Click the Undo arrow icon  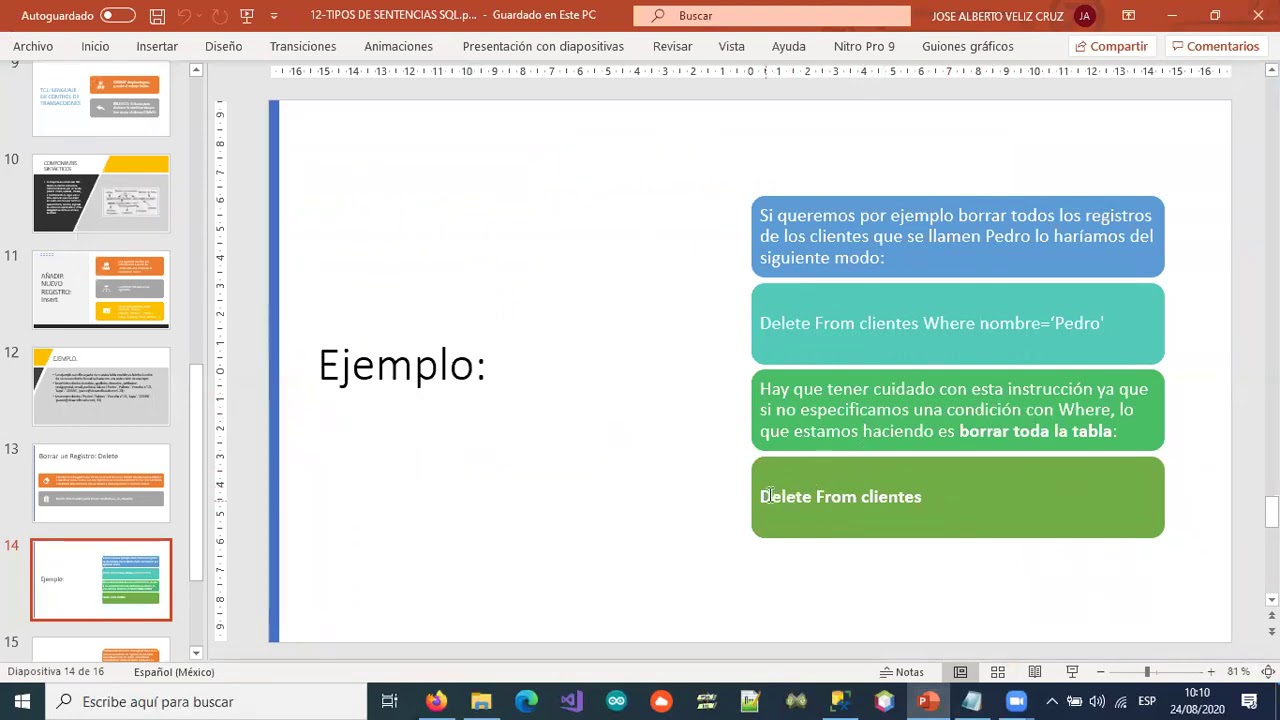(184, 16)
